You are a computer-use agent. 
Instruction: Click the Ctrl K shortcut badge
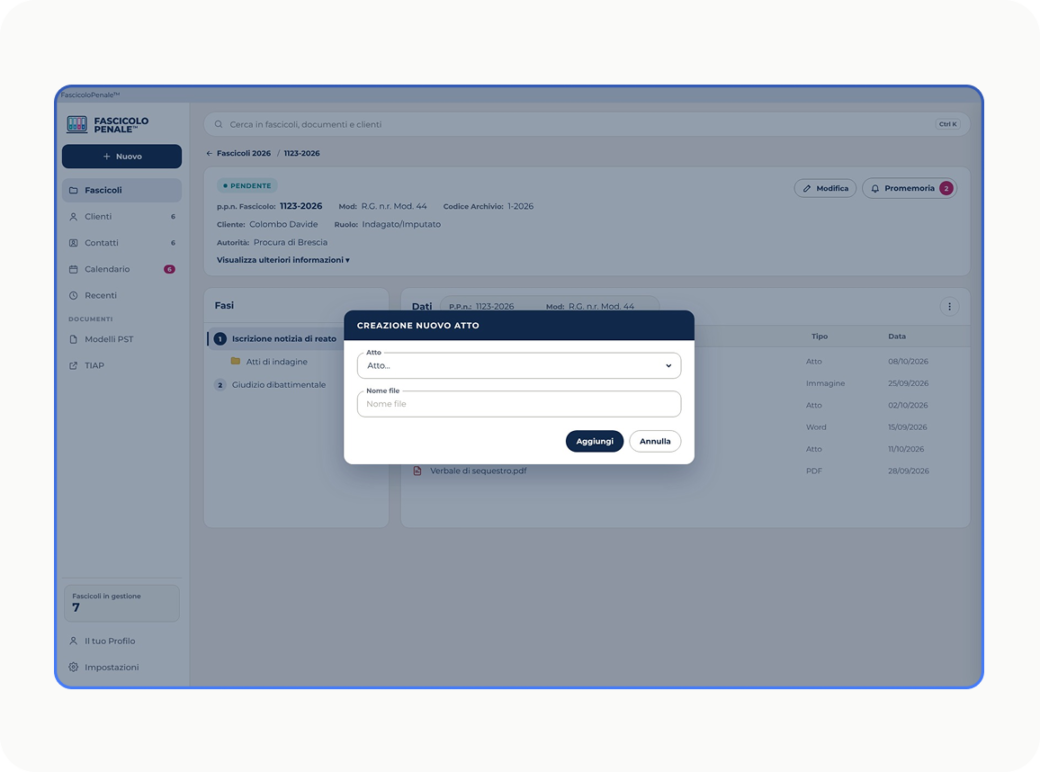click(x=948, y=124)
